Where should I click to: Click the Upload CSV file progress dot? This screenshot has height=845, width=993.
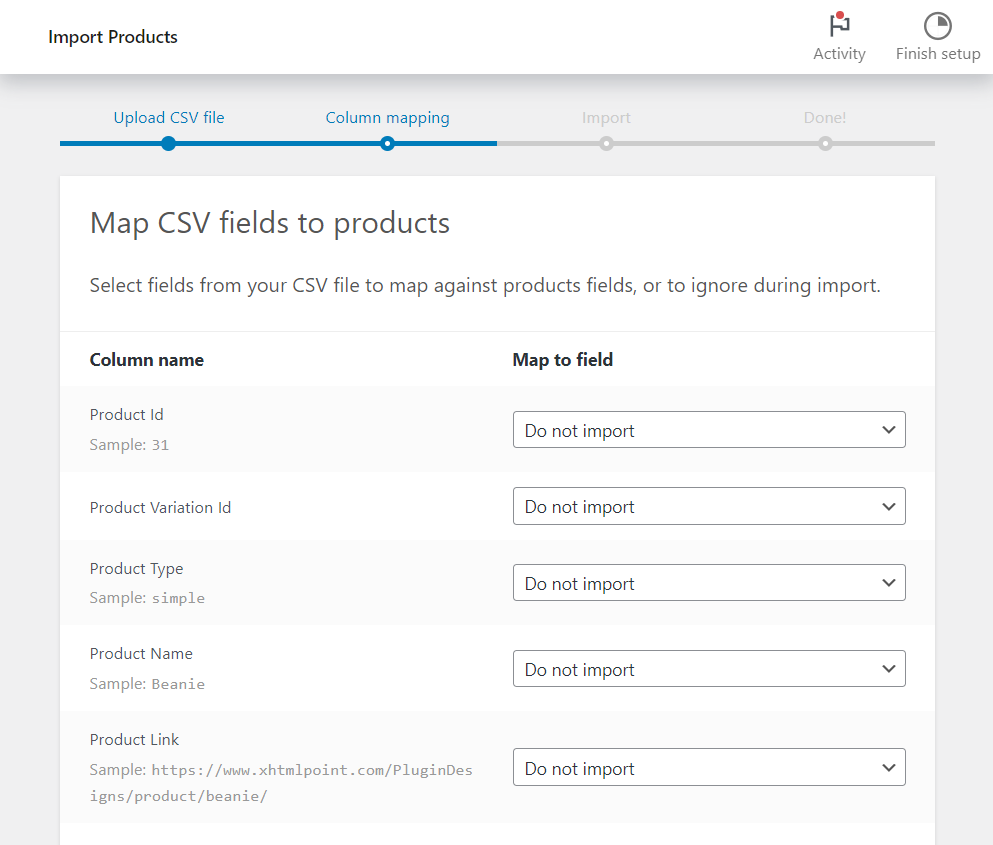168,144
